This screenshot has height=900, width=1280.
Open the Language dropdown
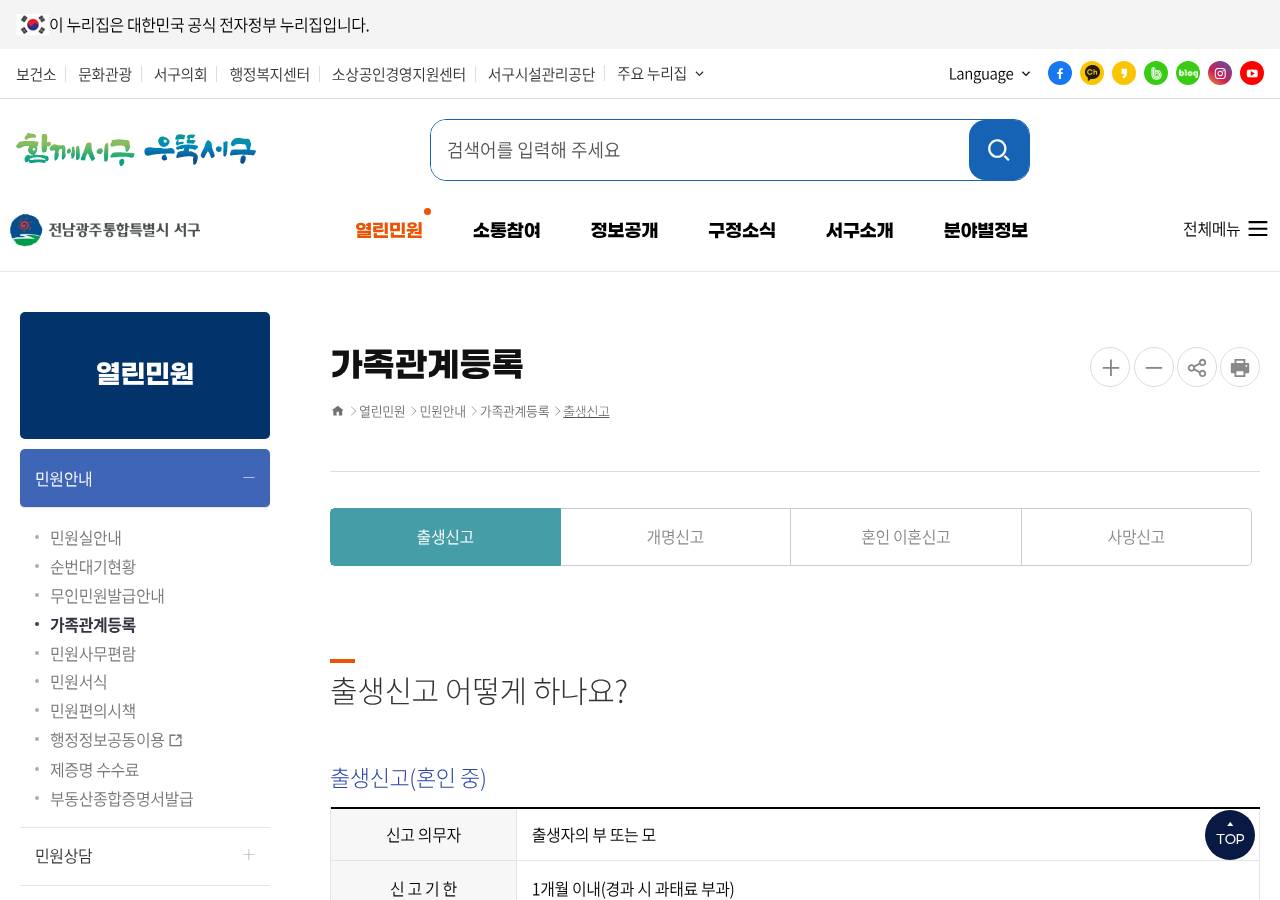990,74
